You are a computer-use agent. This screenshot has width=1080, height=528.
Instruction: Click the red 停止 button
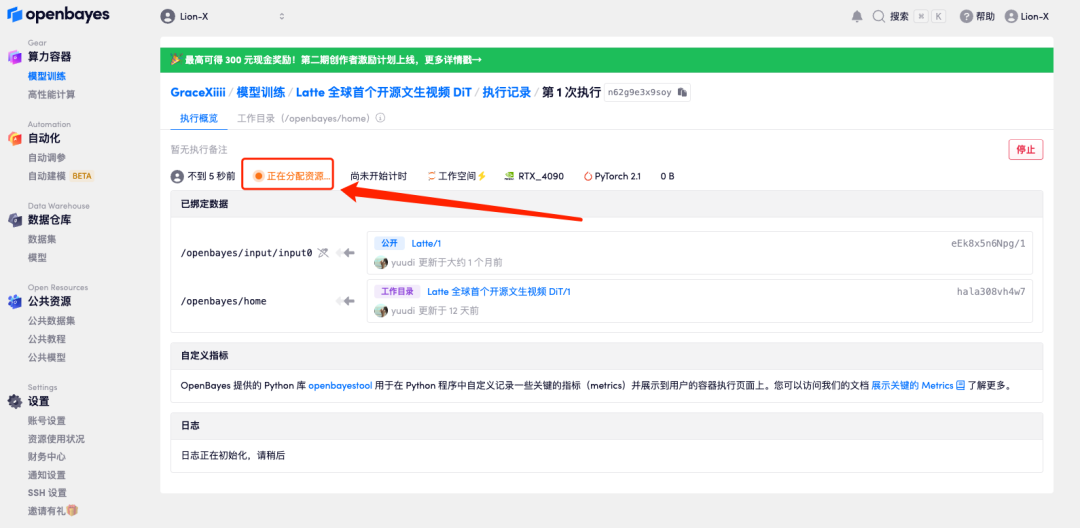[x=1026, y=149]
